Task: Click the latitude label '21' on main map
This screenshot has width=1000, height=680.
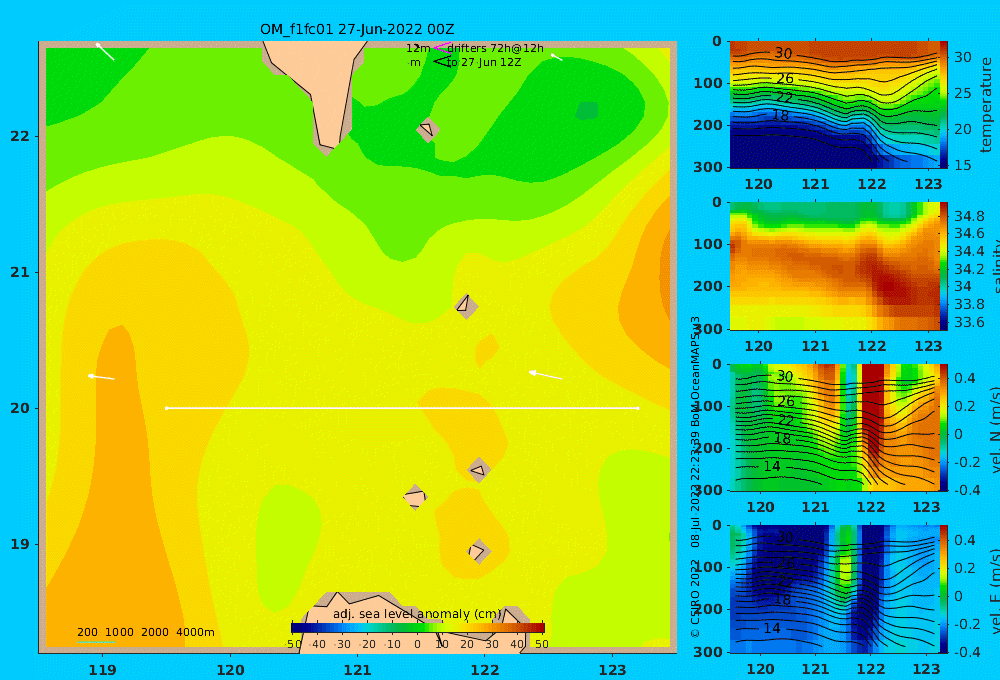Action: coord(20,272)
